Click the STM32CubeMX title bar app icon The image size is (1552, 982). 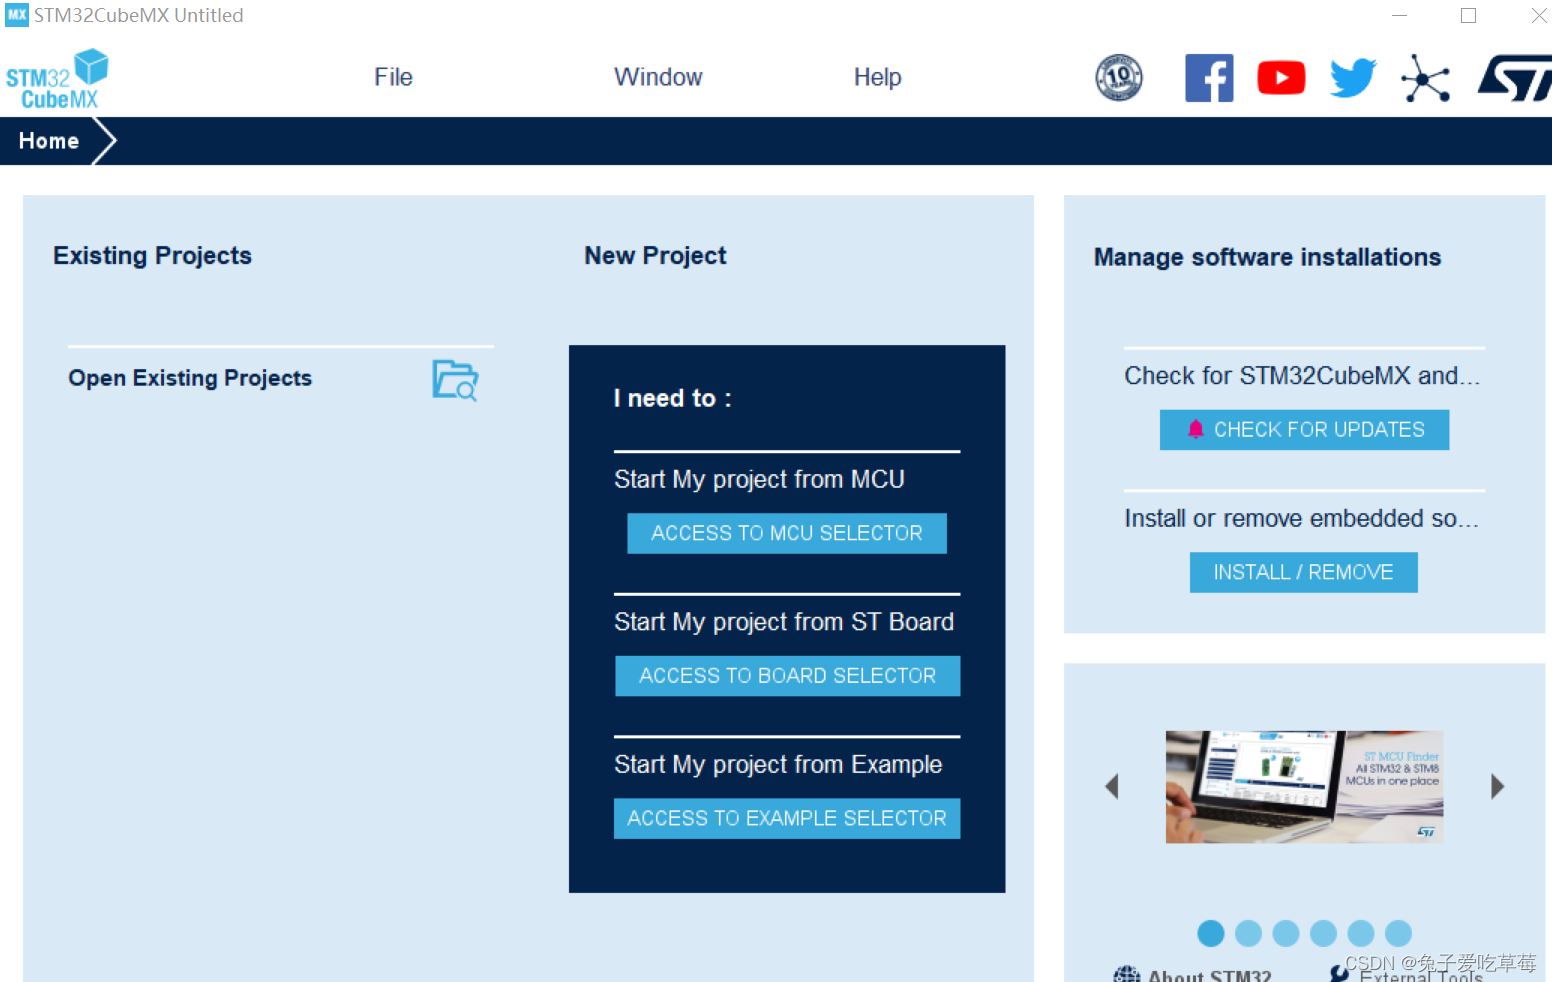point(17,15)
